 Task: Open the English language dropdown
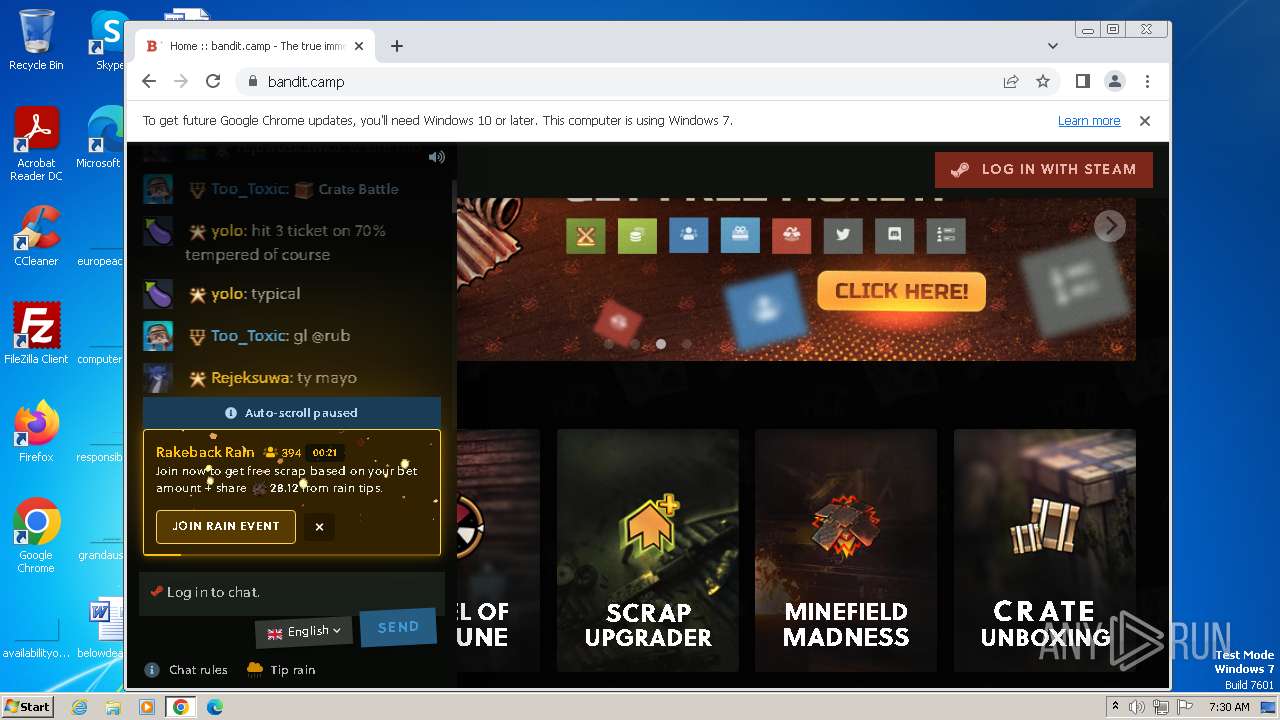click(304, 631)
